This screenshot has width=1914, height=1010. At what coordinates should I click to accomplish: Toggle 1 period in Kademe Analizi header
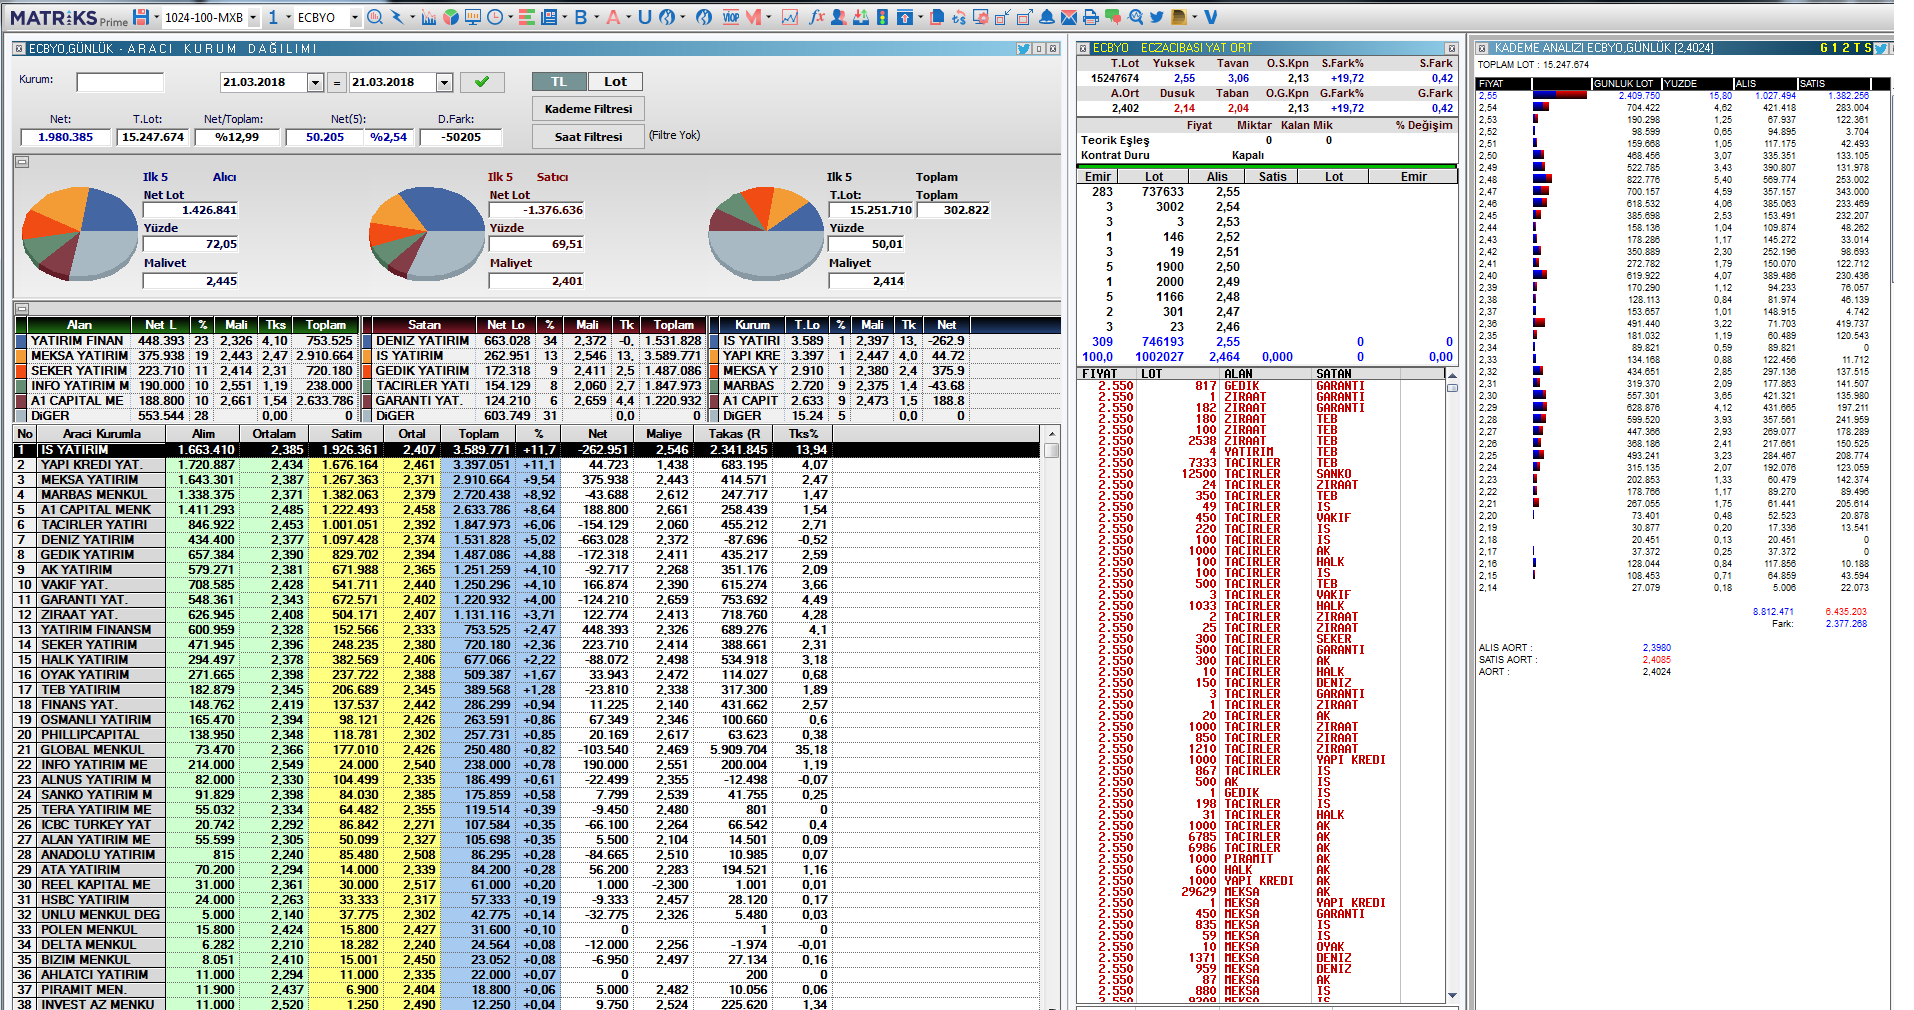pos(1835,48)
